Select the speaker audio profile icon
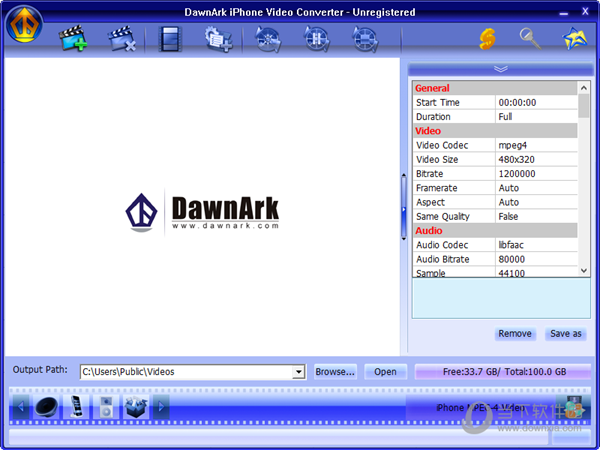Screen dimensions: 600x450 [46, 406]
